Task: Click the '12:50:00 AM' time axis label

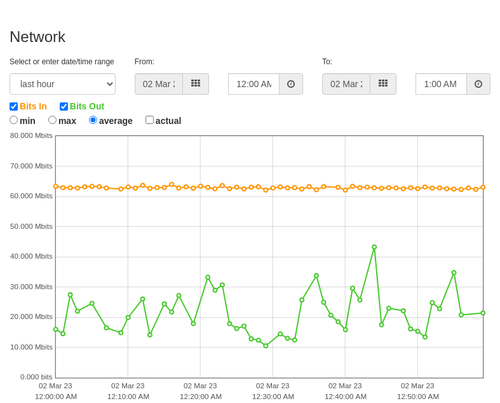Action: pyautogui.click(x=418, y=397)
